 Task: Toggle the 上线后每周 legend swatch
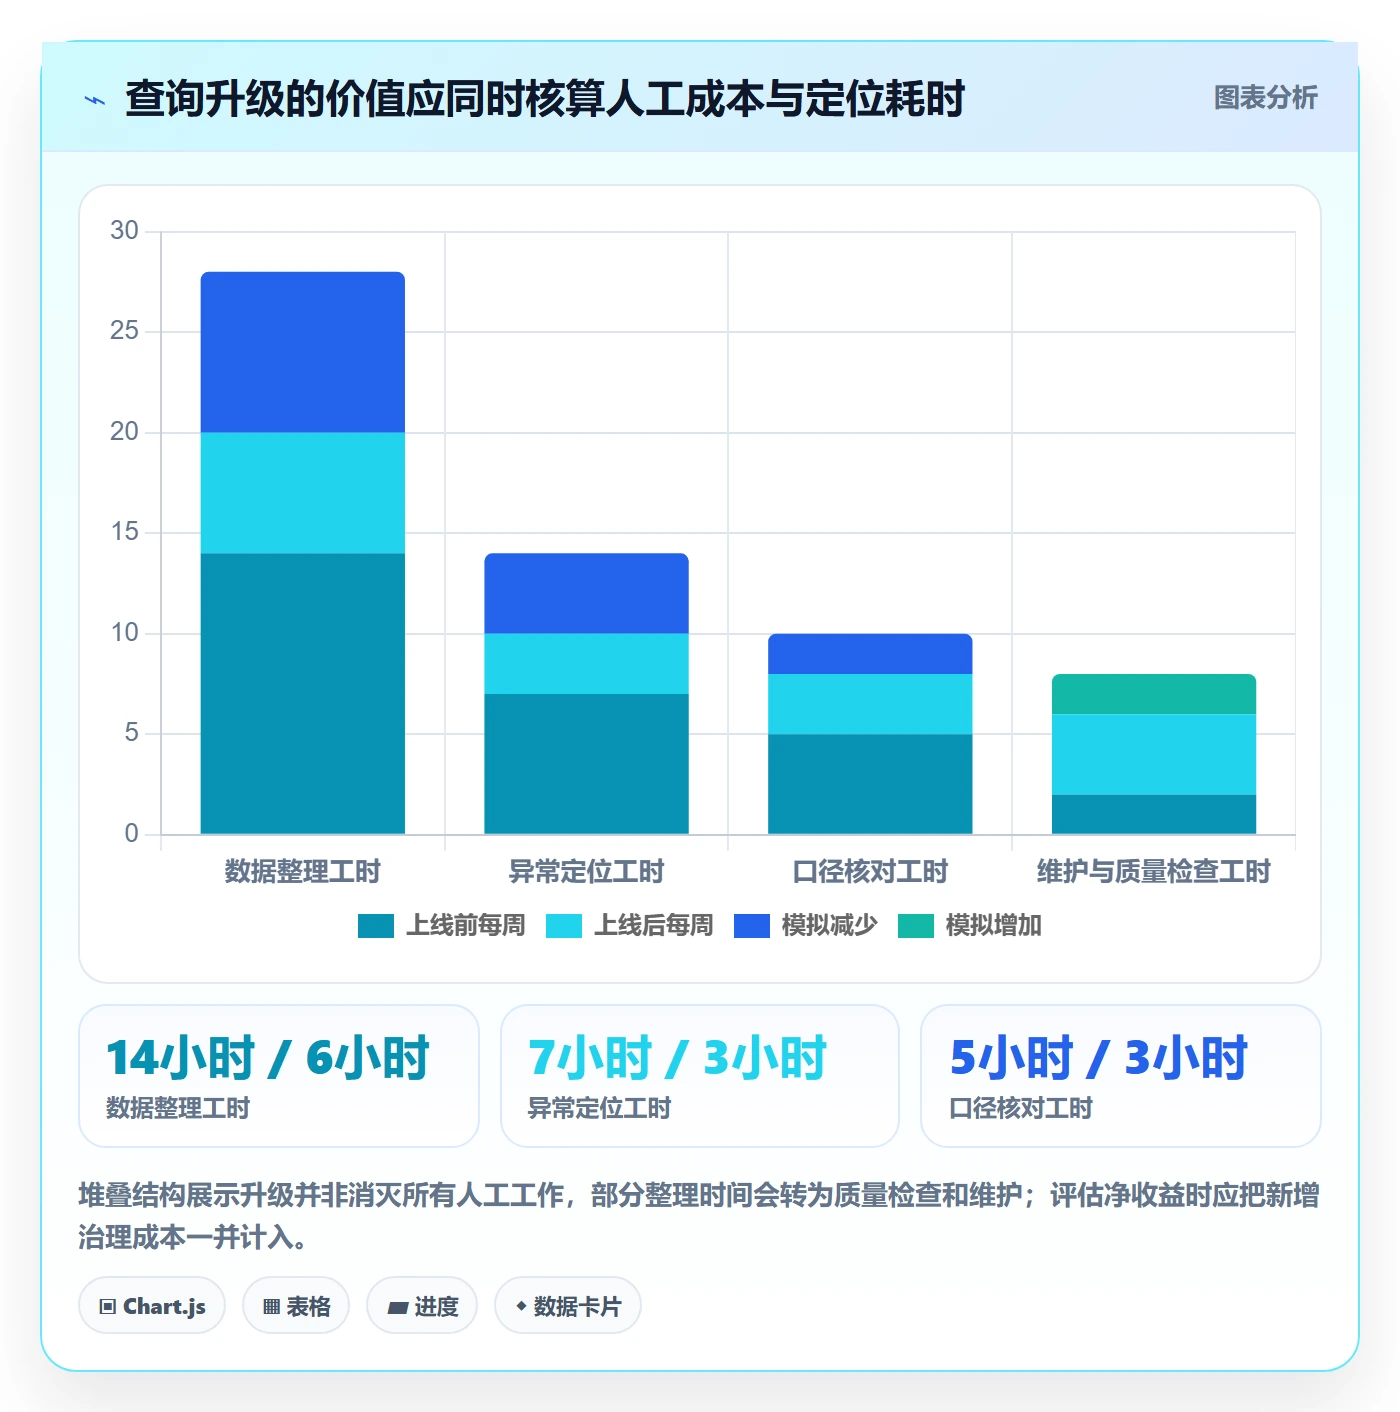coord(564,926)
